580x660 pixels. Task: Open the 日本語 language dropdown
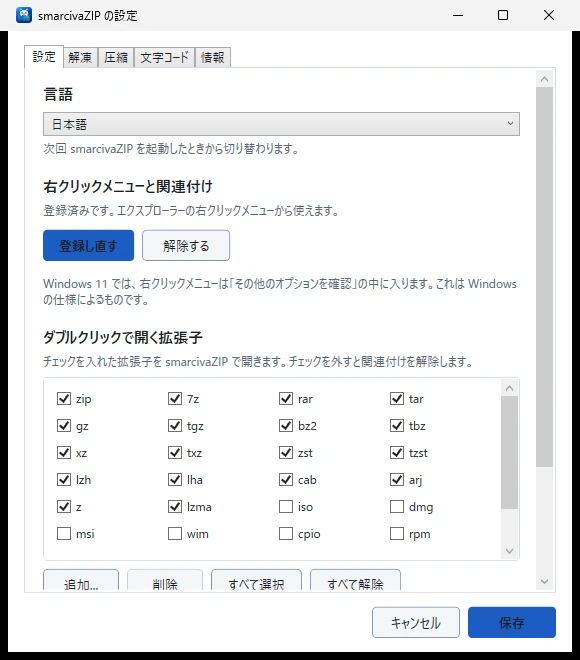[x=281, y=124]
